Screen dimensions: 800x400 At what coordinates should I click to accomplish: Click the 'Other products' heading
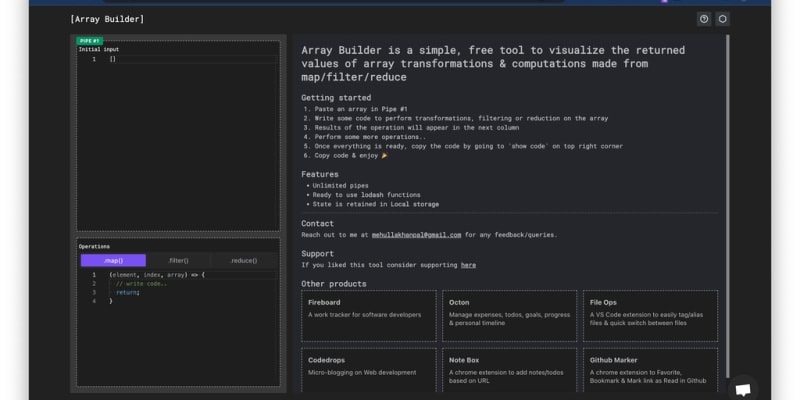click(334, 284)
